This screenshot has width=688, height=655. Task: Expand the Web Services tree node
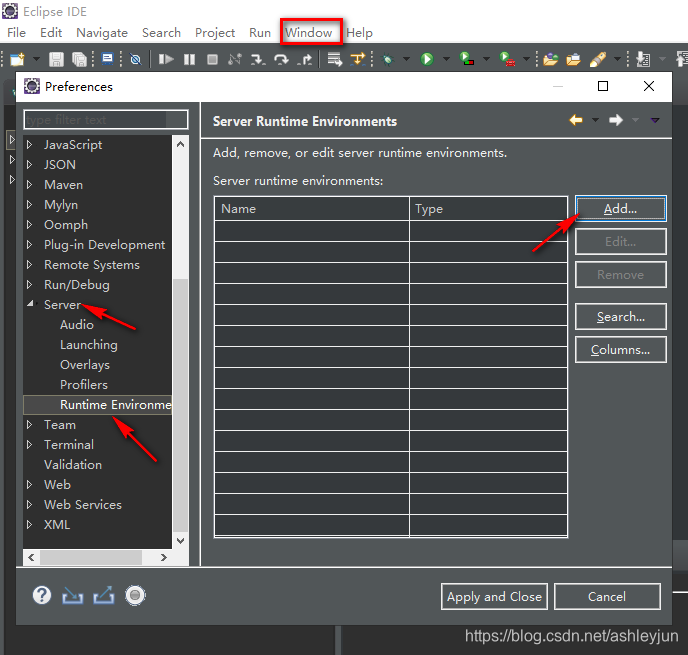click(x=29, y=505)
